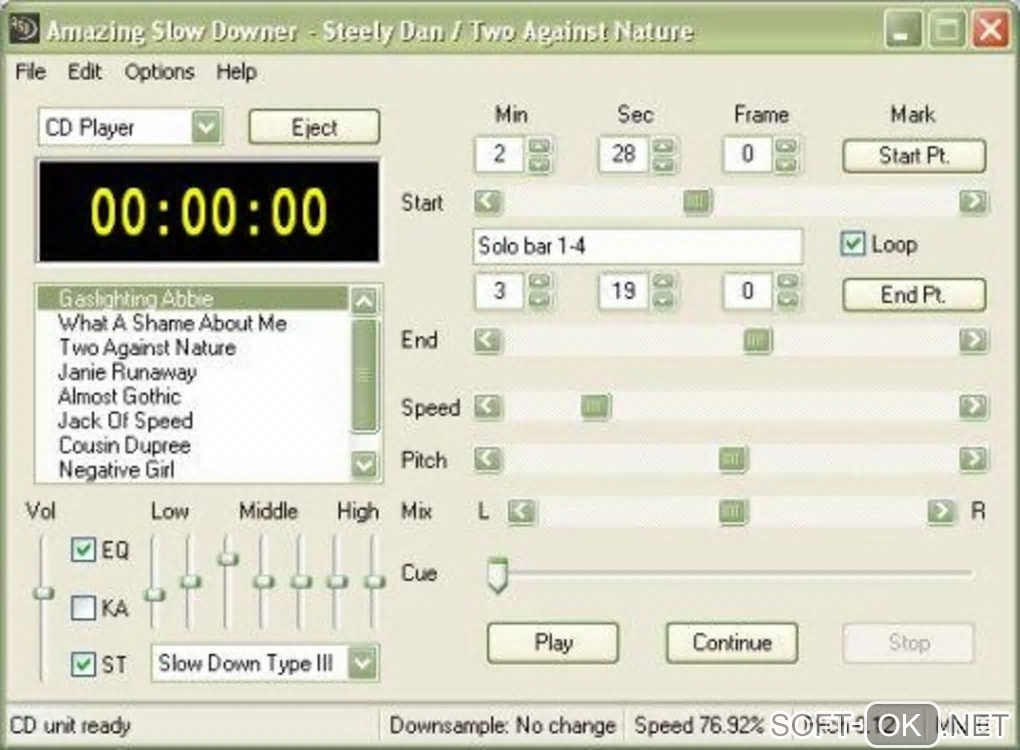Select track Janie Runaway
Image resolution: width=1020 pixels, height=750 pixels.
(x=193, y=372)
